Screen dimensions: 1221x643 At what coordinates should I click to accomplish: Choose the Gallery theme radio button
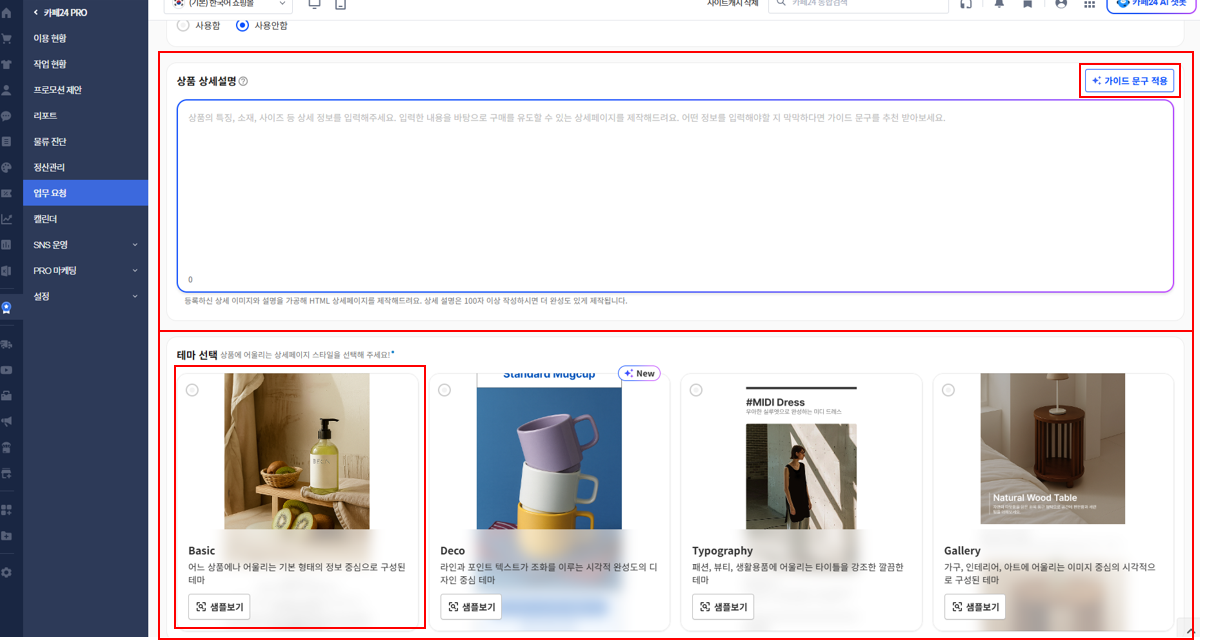pyautogui.click(x=948, y=390)
